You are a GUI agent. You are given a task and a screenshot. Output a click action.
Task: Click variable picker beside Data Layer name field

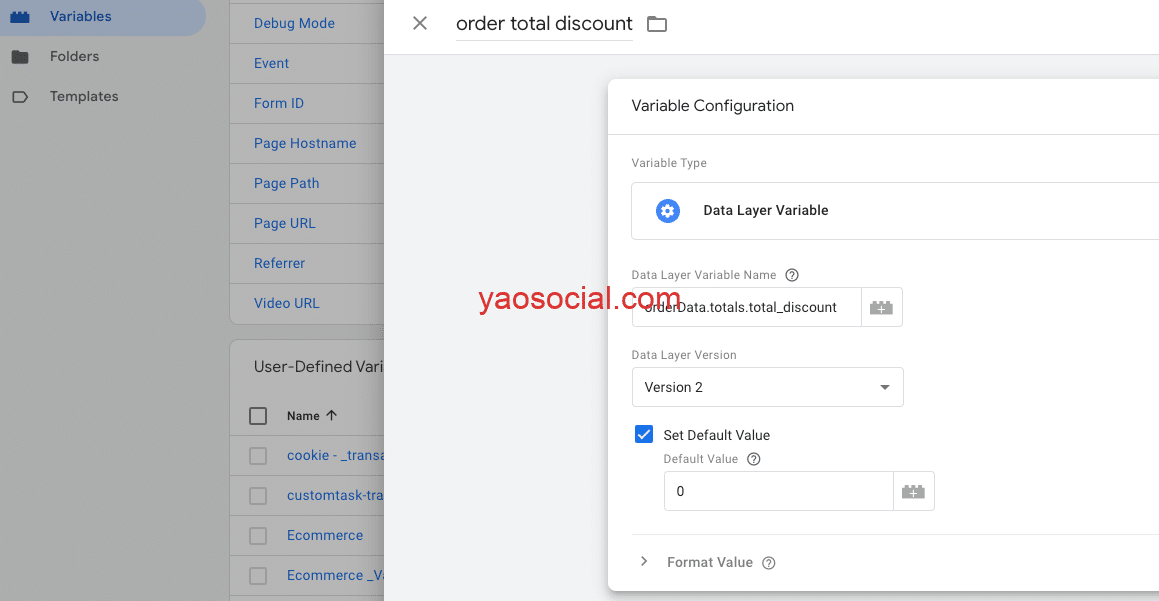881,308
